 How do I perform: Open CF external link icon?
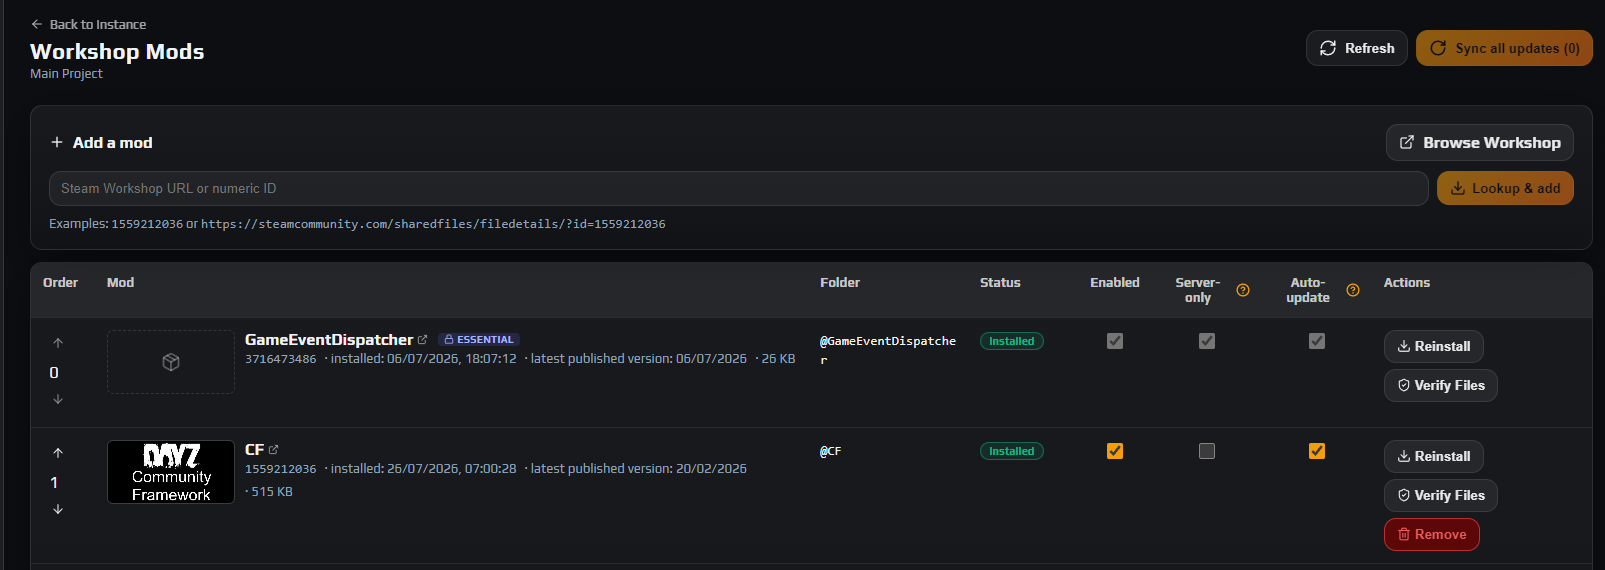tap(274, 450)
